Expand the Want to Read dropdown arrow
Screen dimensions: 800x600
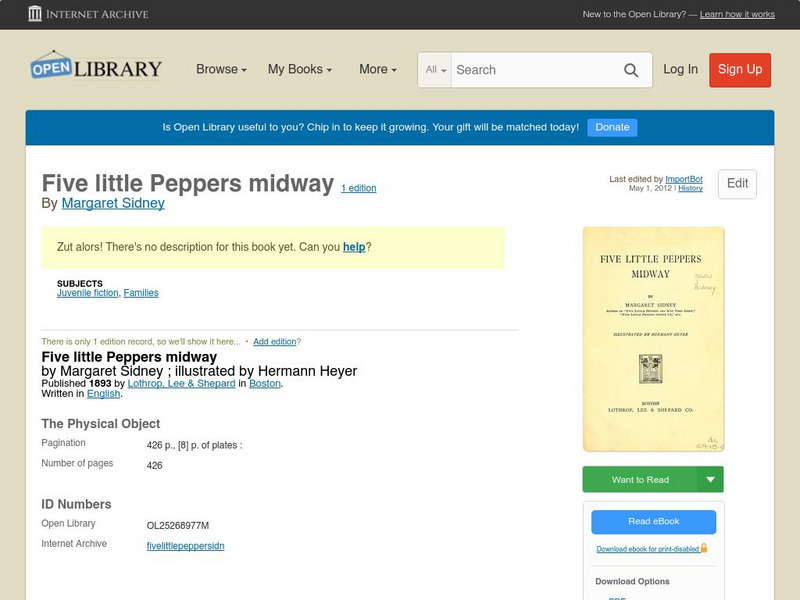pos(710,479)
